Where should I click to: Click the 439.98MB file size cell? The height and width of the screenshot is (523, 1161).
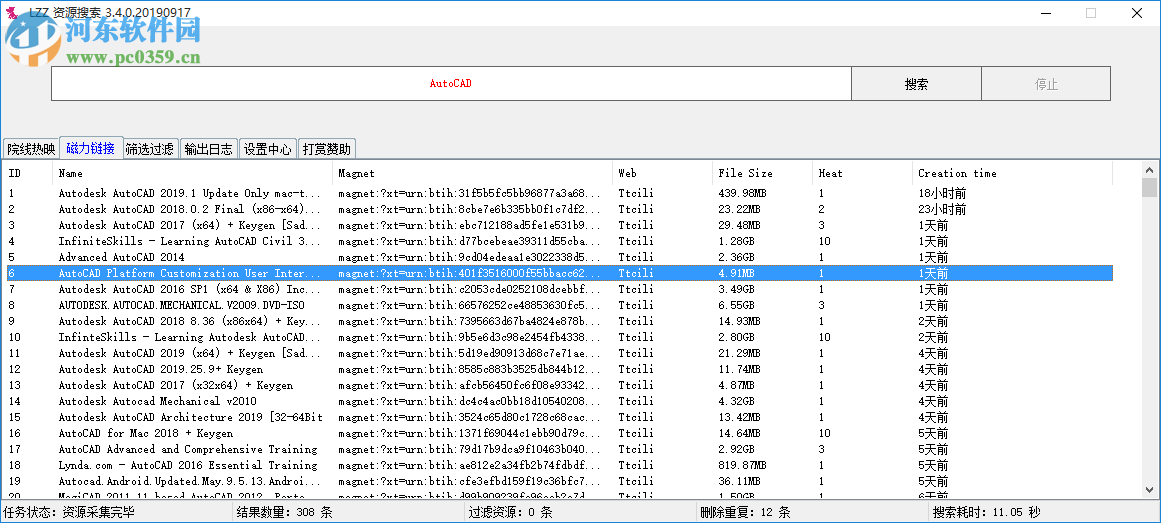click(742, 193)
